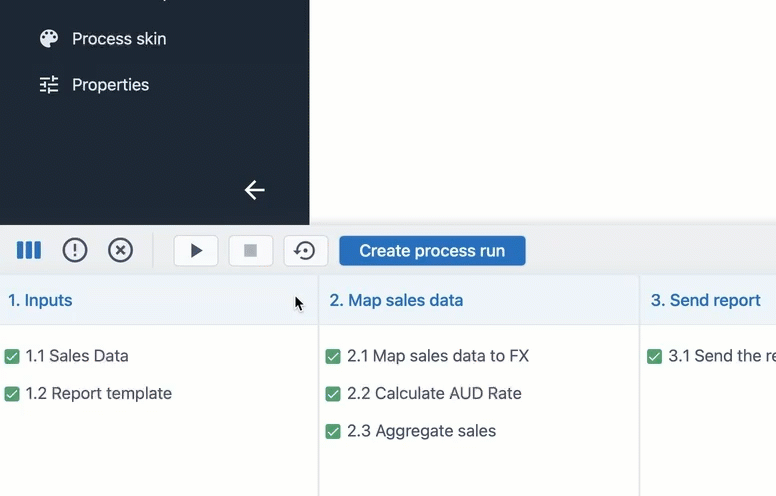Toggle the 3.1 Send the report checkbox

(654, 356)
